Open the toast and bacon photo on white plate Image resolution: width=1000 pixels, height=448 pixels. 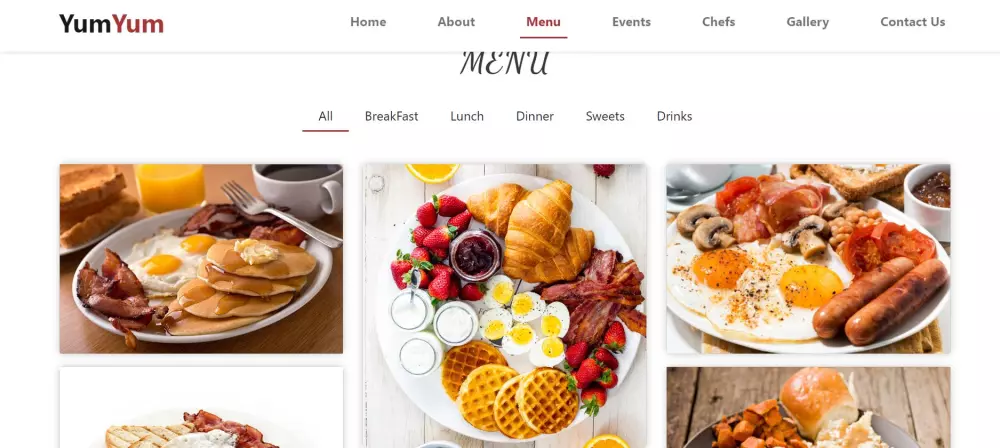[201, 407]
